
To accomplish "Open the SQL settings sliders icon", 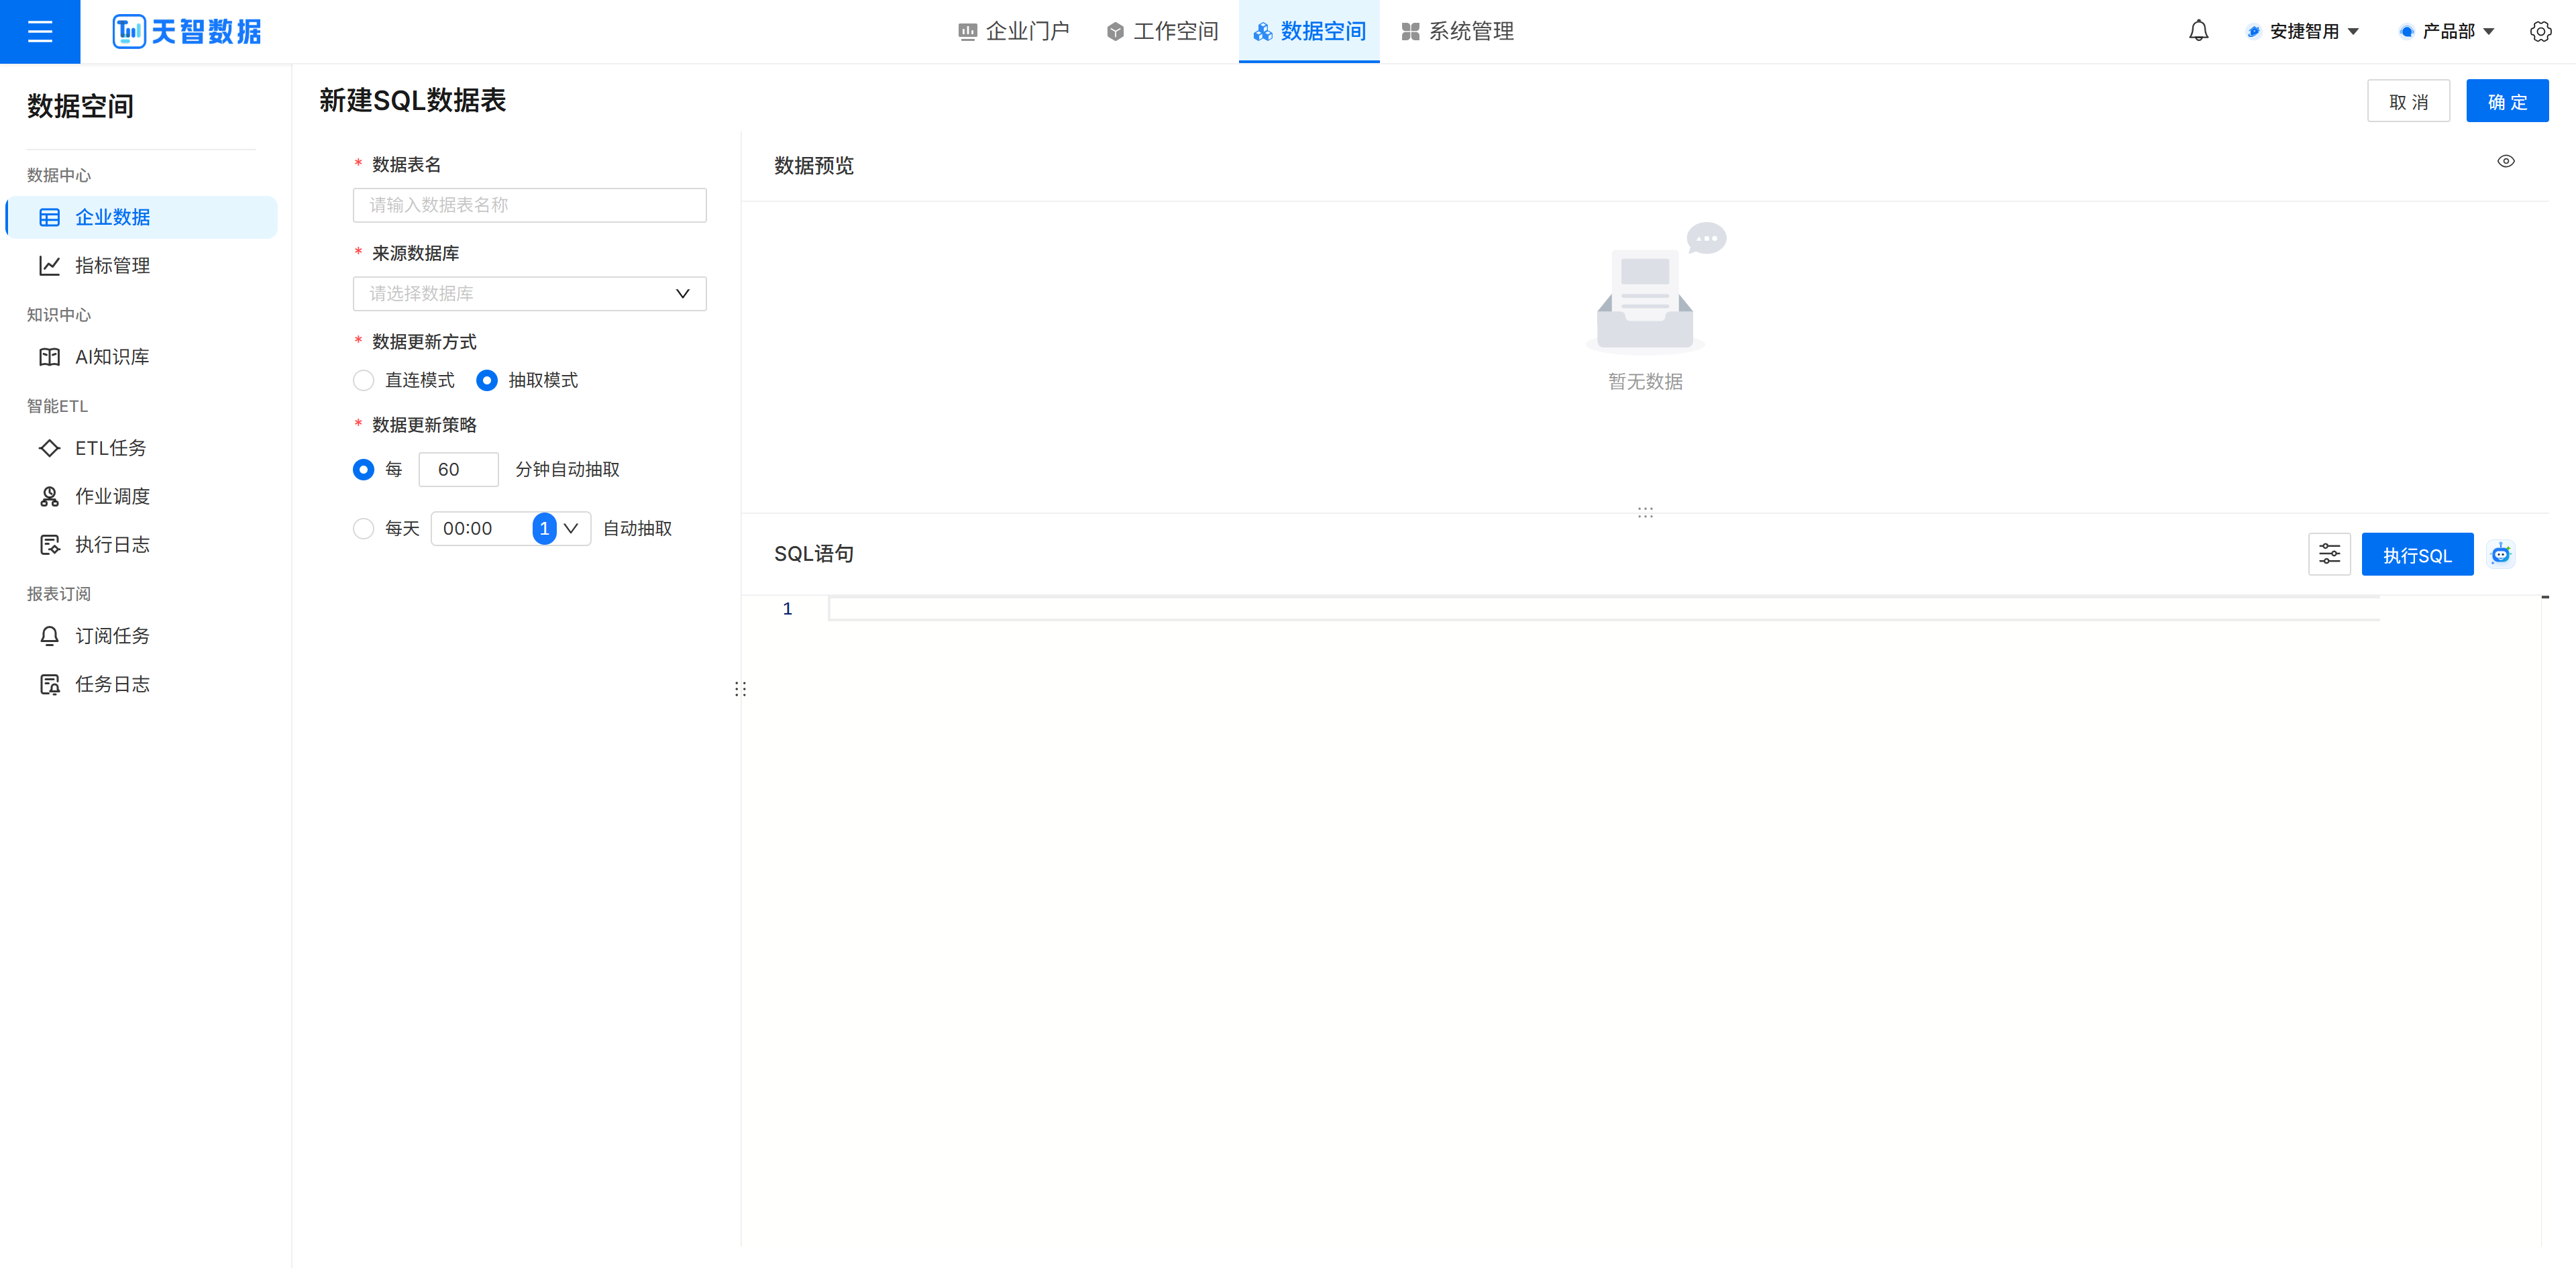I will 2329,554.
